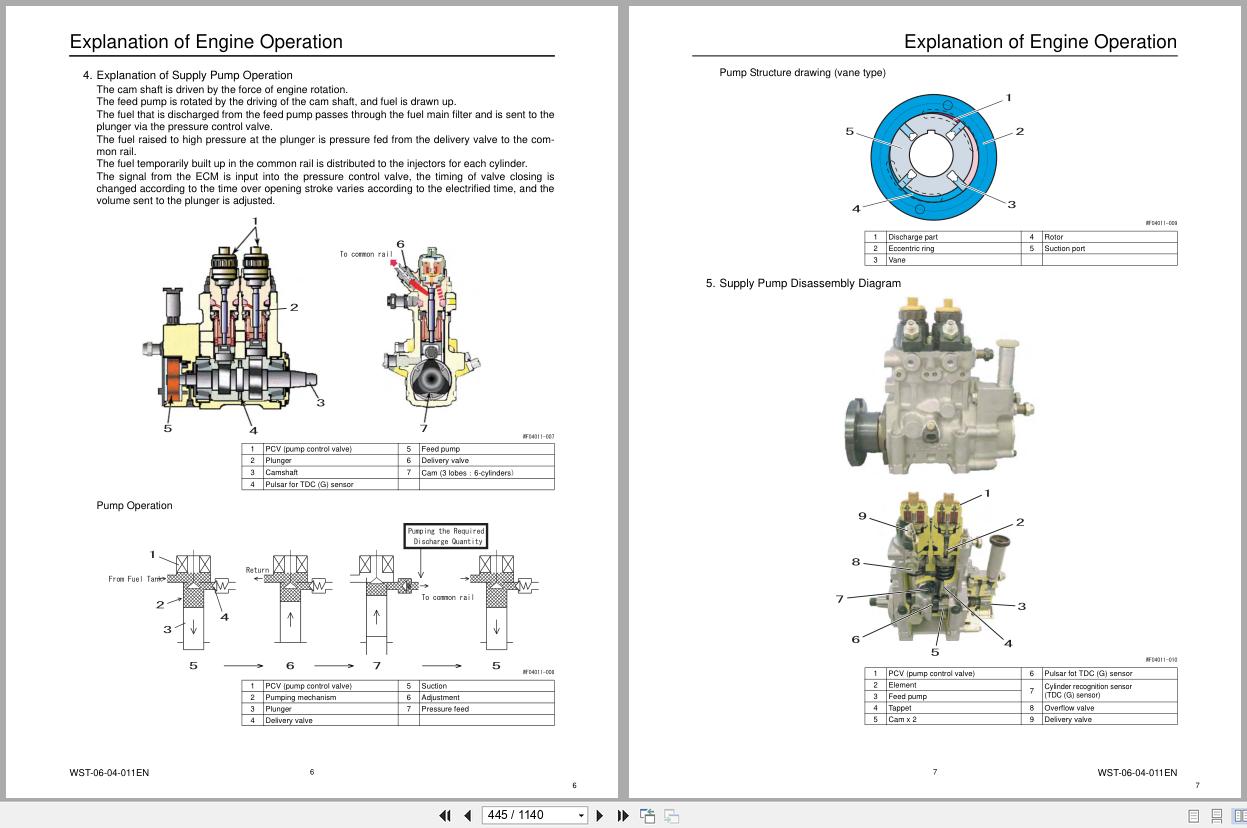Jump to the first page of the document
This screenshot has width=1247, height=828.
point(445,815)
